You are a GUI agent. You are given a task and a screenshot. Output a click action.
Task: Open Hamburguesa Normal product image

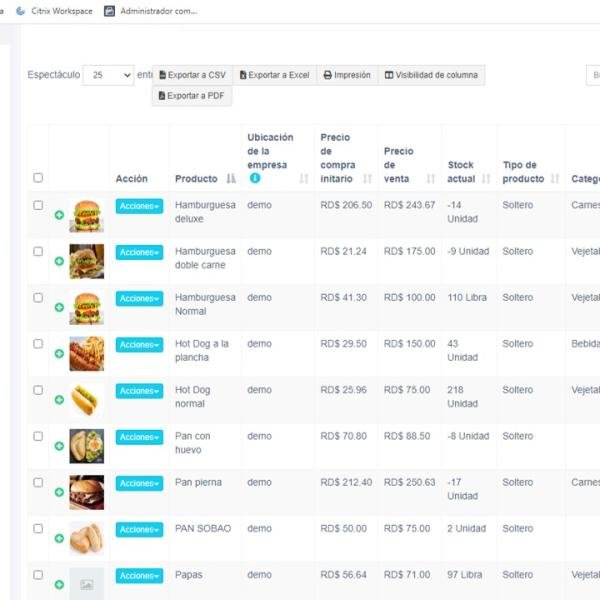86,308
